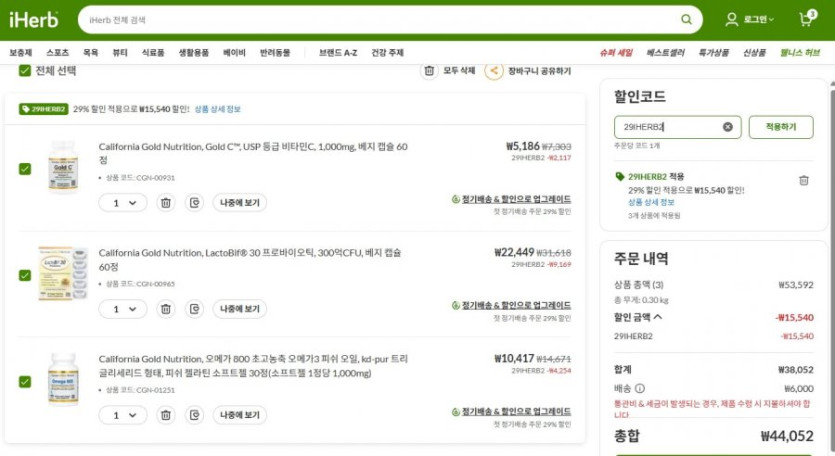Open the shopping cart icon in header
The height and width of the screenshot is (456, 835).
point(805,19)
